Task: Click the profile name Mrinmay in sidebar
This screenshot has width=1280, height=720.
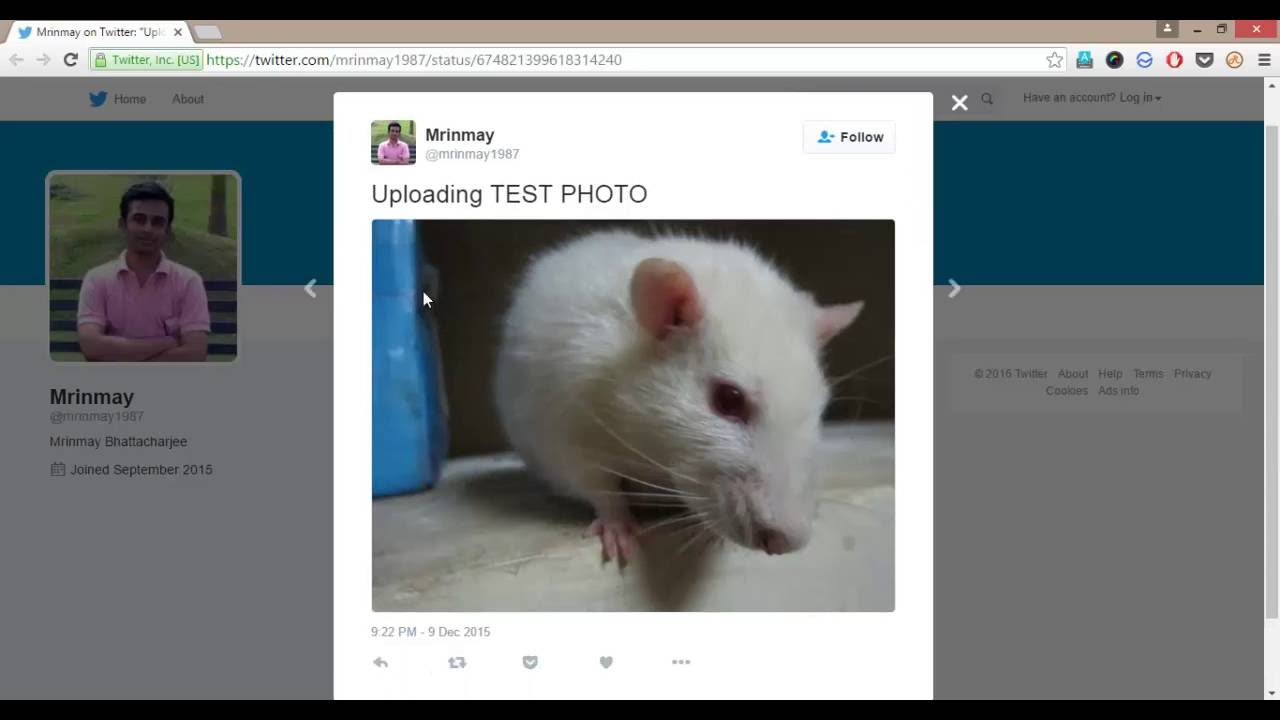Action: coord(92,397)
